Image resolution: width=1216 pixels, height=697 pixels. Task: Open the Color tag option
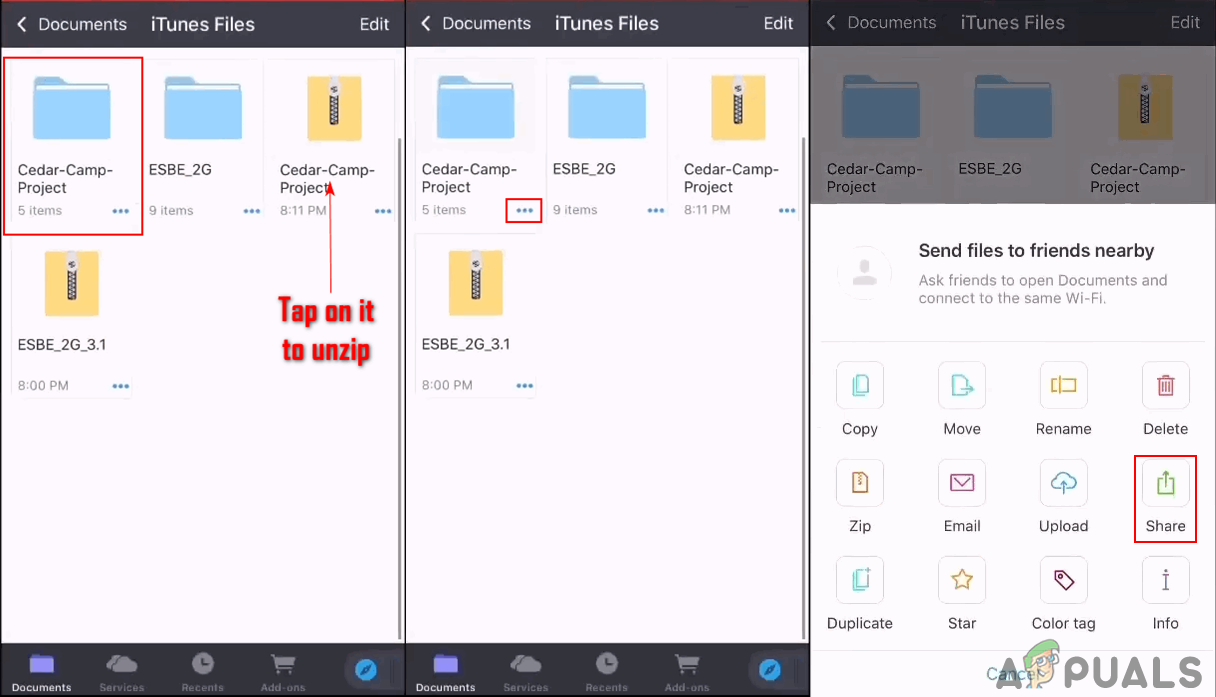(x=1063, y=580)
